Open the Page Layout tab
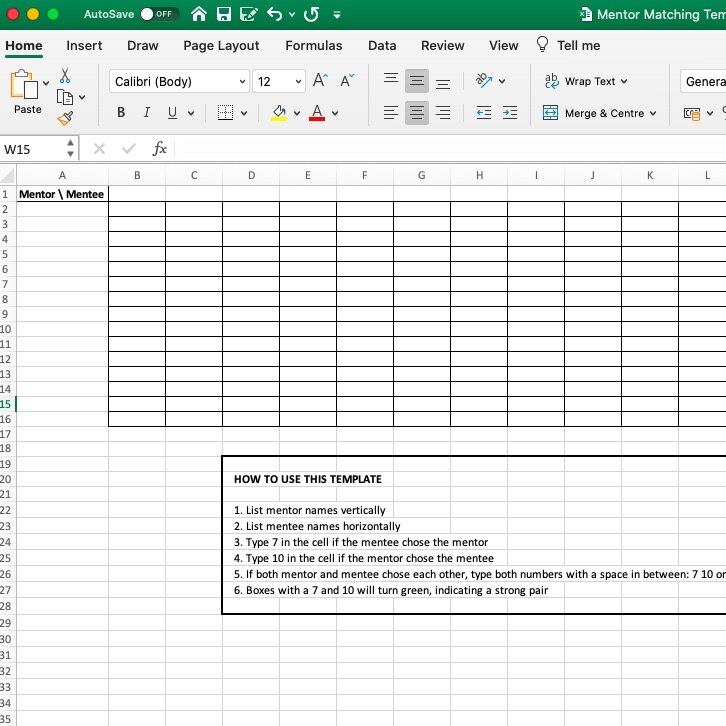The image size is (726, 726). (x=221, y=45)
